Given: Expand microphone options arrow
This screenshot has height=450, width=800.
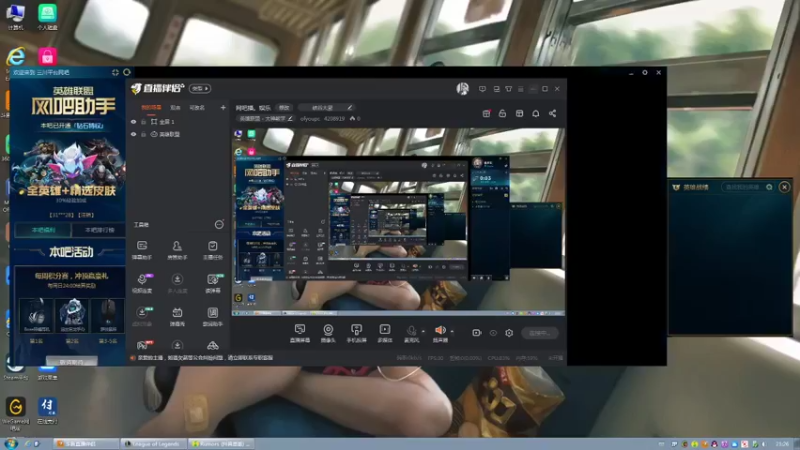Looking at the screenshot, I should (x=423, y=332).
